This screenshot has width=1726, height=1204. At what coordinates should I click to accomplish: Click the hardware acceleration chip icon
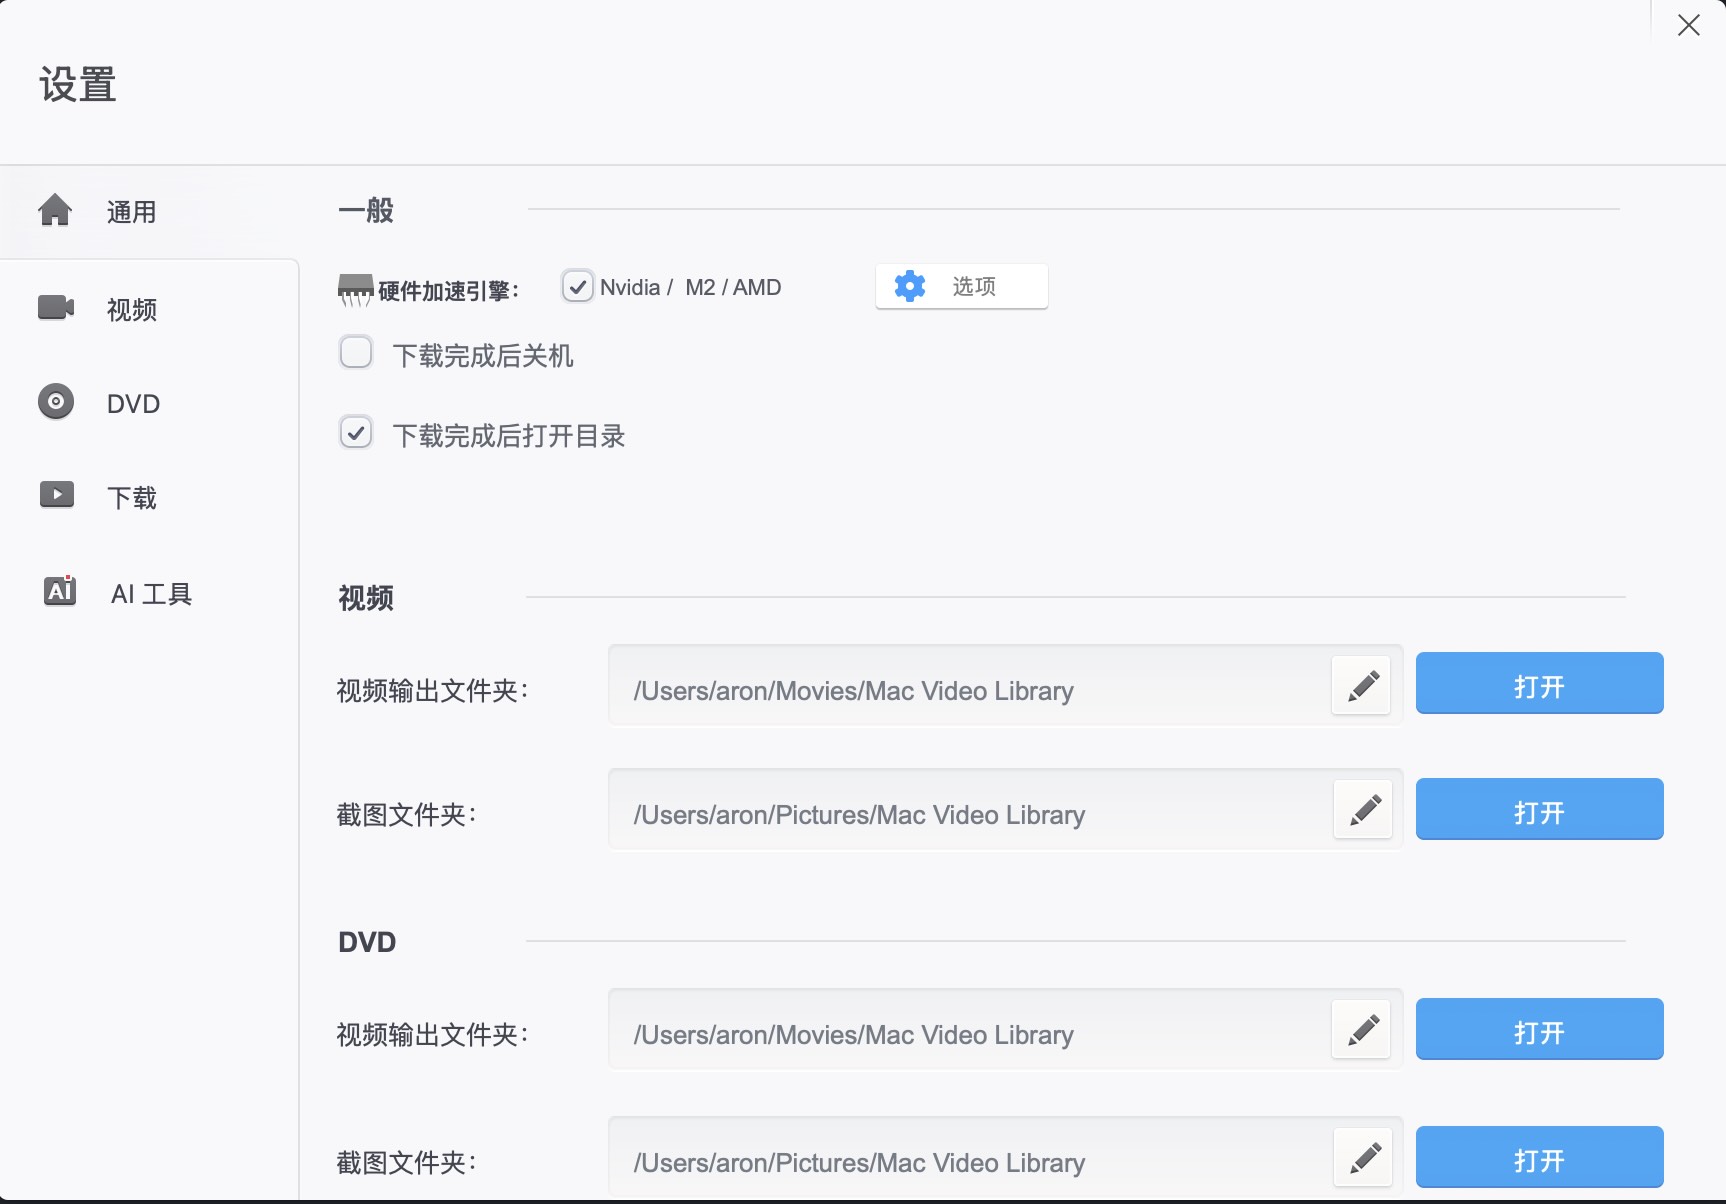[355, 290]
